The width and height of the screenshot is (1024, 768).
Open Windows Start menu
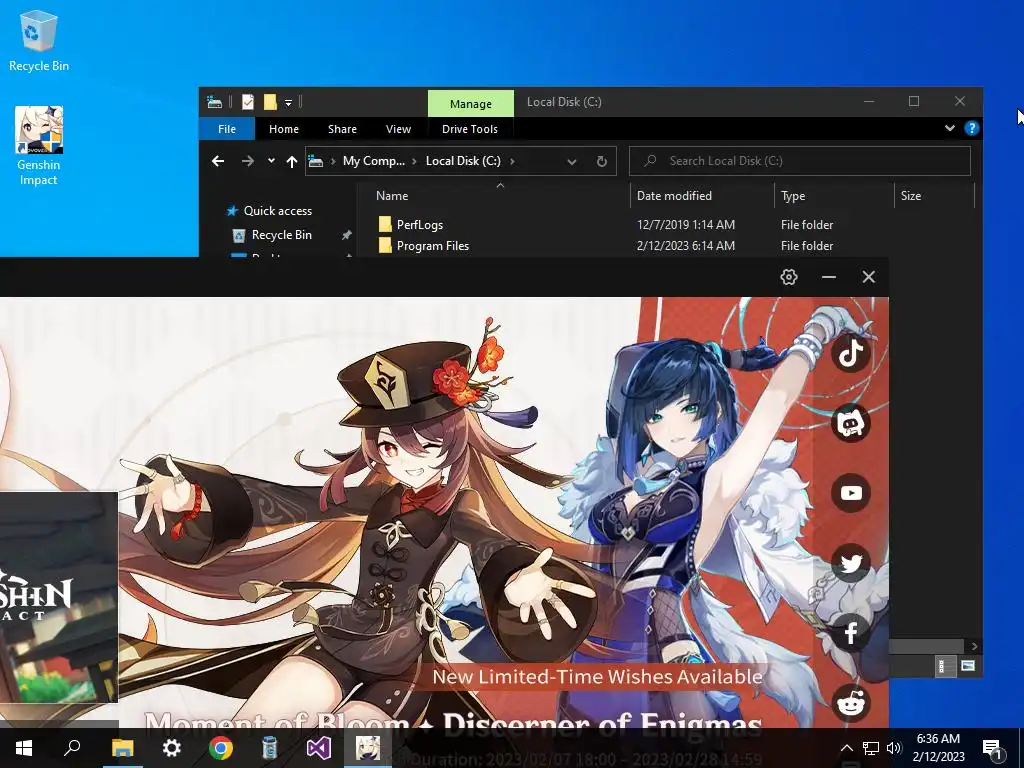click(x=24, y=748)
